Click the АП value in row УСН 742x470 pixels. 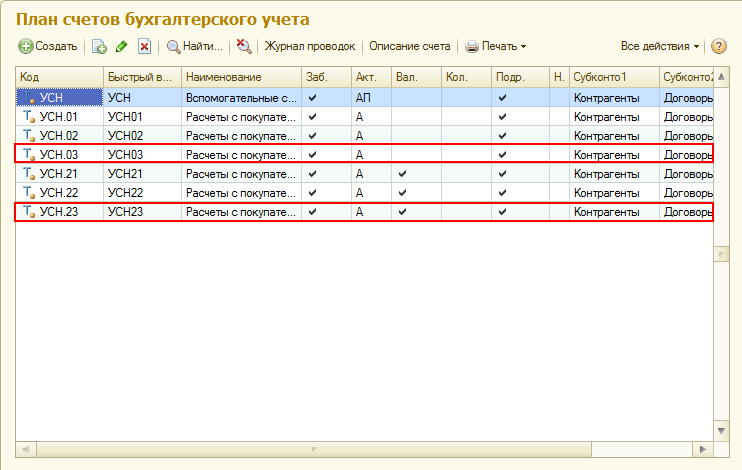(x=363, y=98)
